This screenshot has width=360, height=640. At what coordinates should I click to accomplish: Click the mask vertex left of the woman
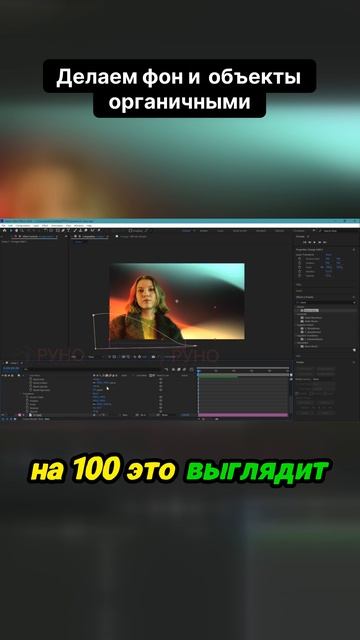pyautogui.click(x=94, y=315)
